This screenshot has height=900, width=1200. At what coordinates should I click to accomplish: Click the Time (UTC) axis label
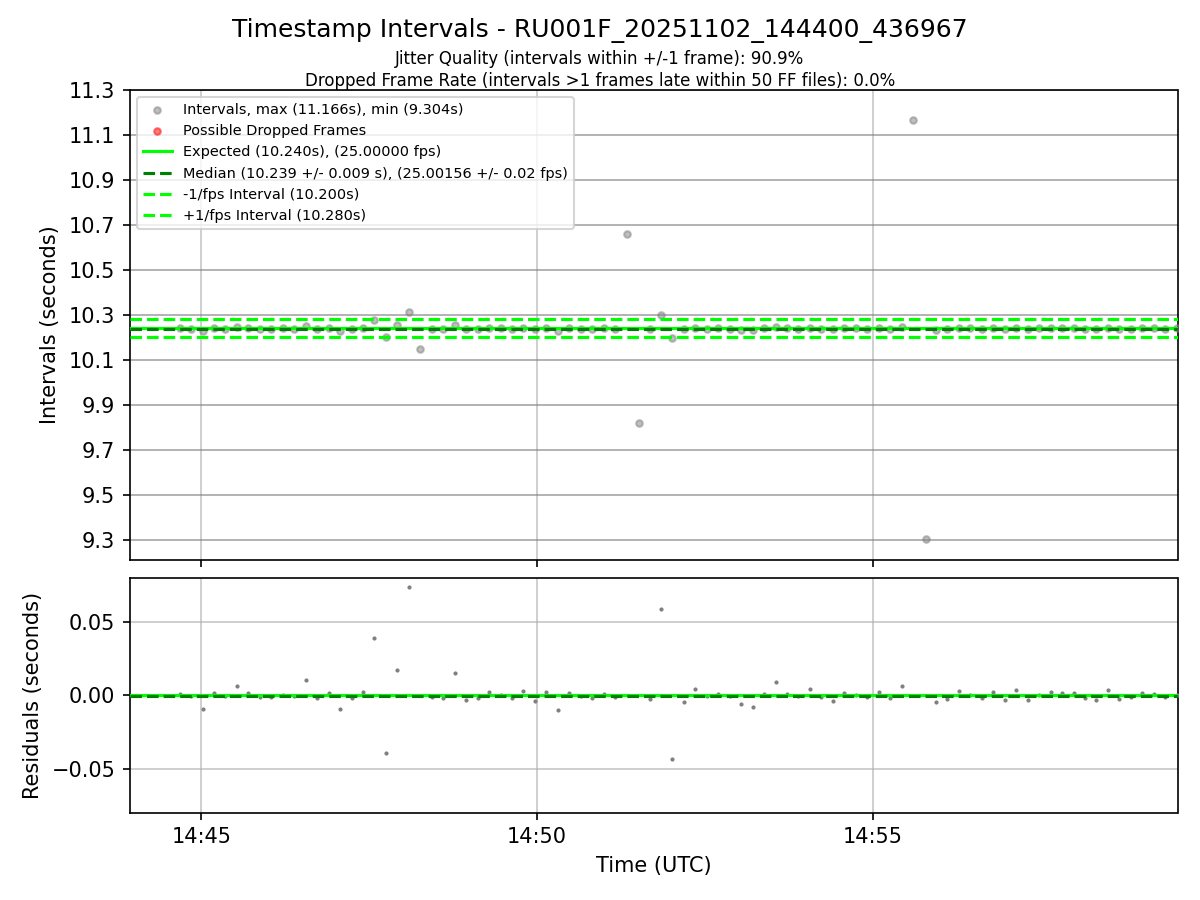point(654,865)
